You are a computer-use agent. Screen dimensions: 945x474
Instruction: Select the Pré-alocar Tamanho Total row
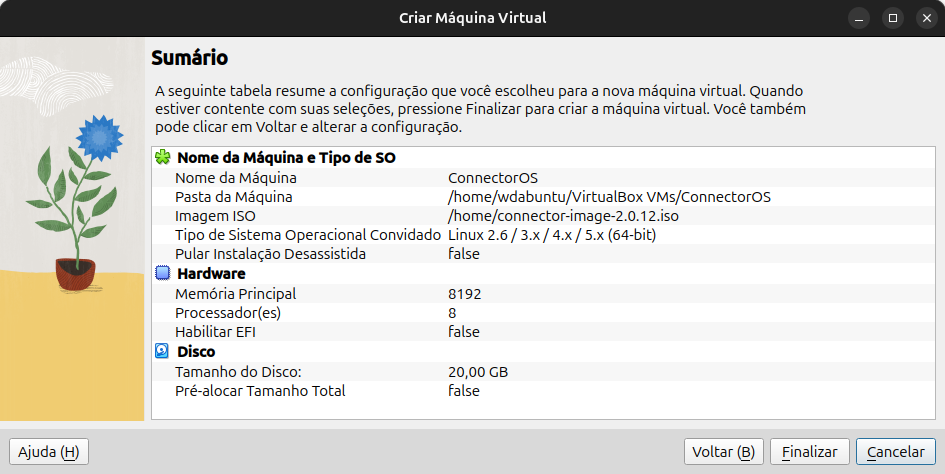pos(544,391)
